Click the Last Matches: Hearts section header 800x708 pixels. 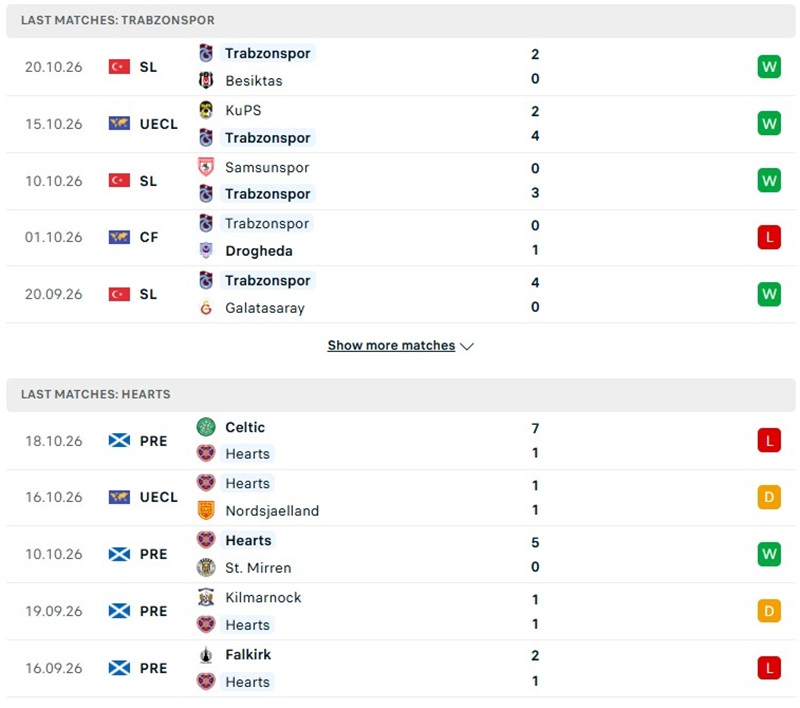pos(401,394)
